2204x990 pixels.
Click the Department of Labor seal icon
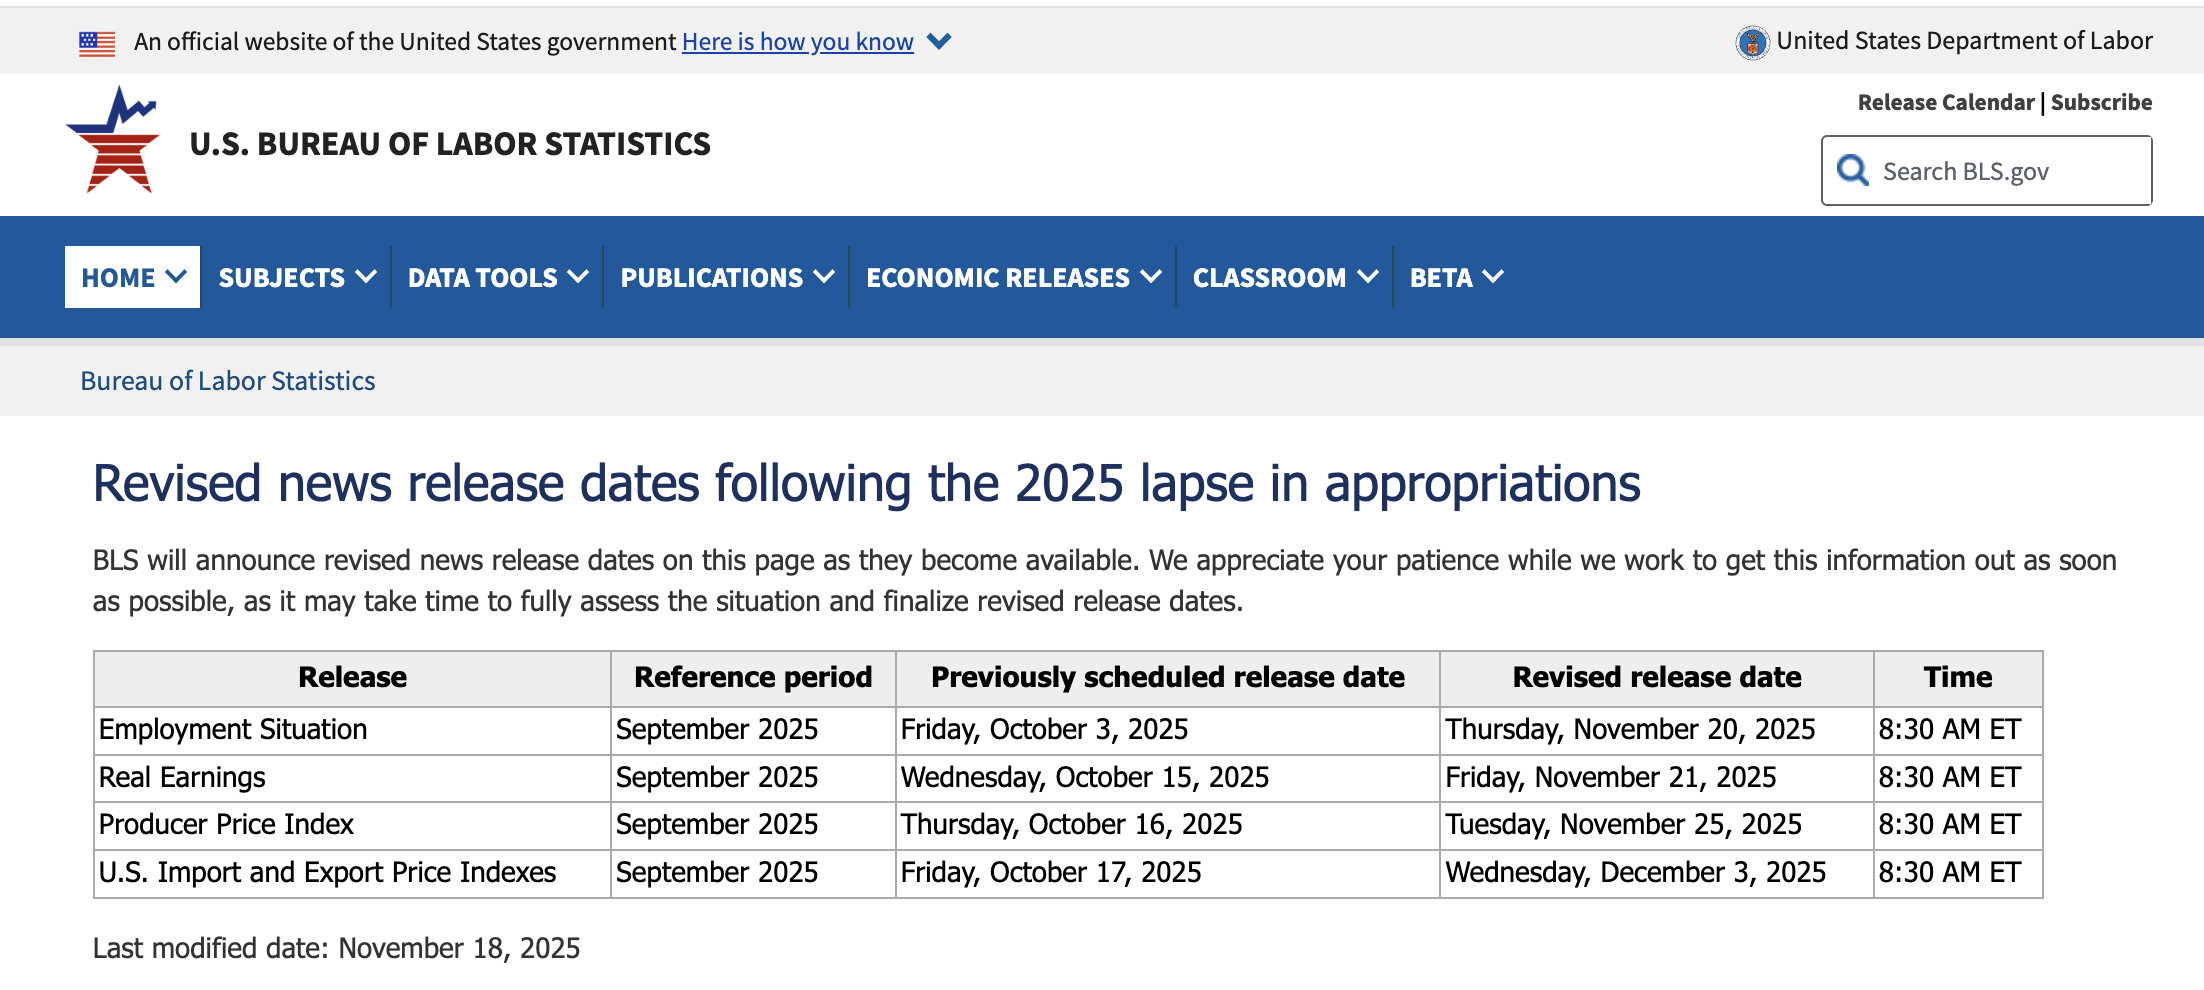tap(1752, 41)
